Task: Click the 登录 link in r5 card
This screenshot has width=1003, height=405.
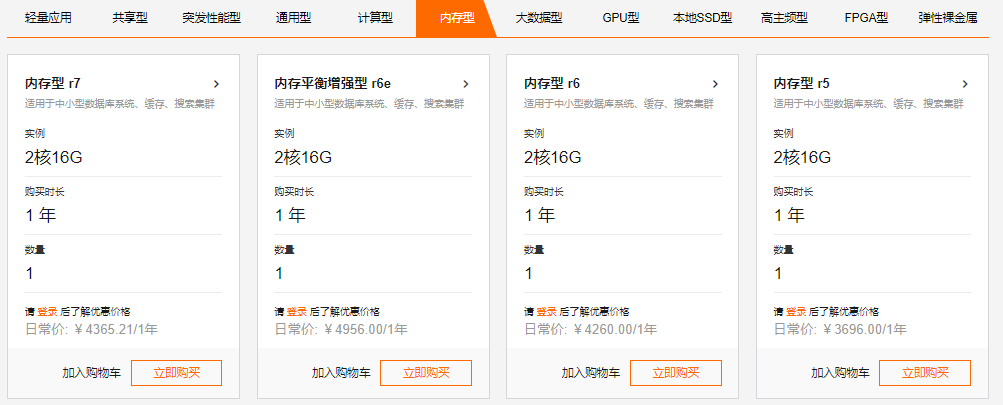Action: [x=795, y=312]
